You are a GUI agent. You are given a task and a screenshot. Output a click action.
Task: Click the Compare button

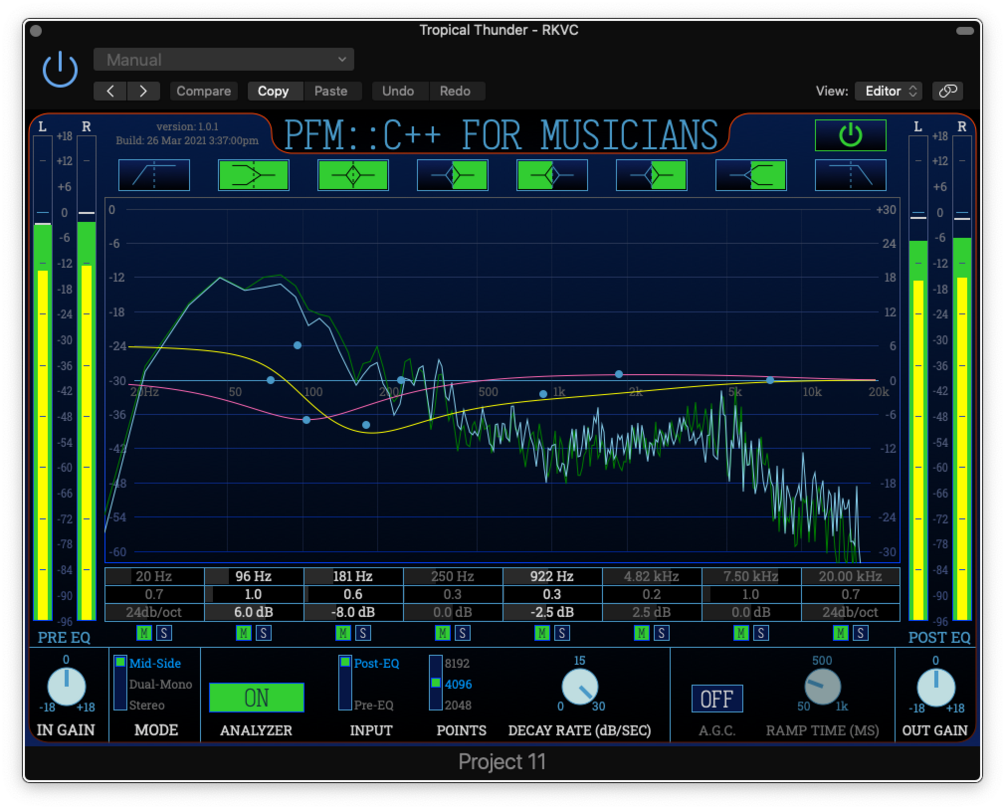click(204, 91)
